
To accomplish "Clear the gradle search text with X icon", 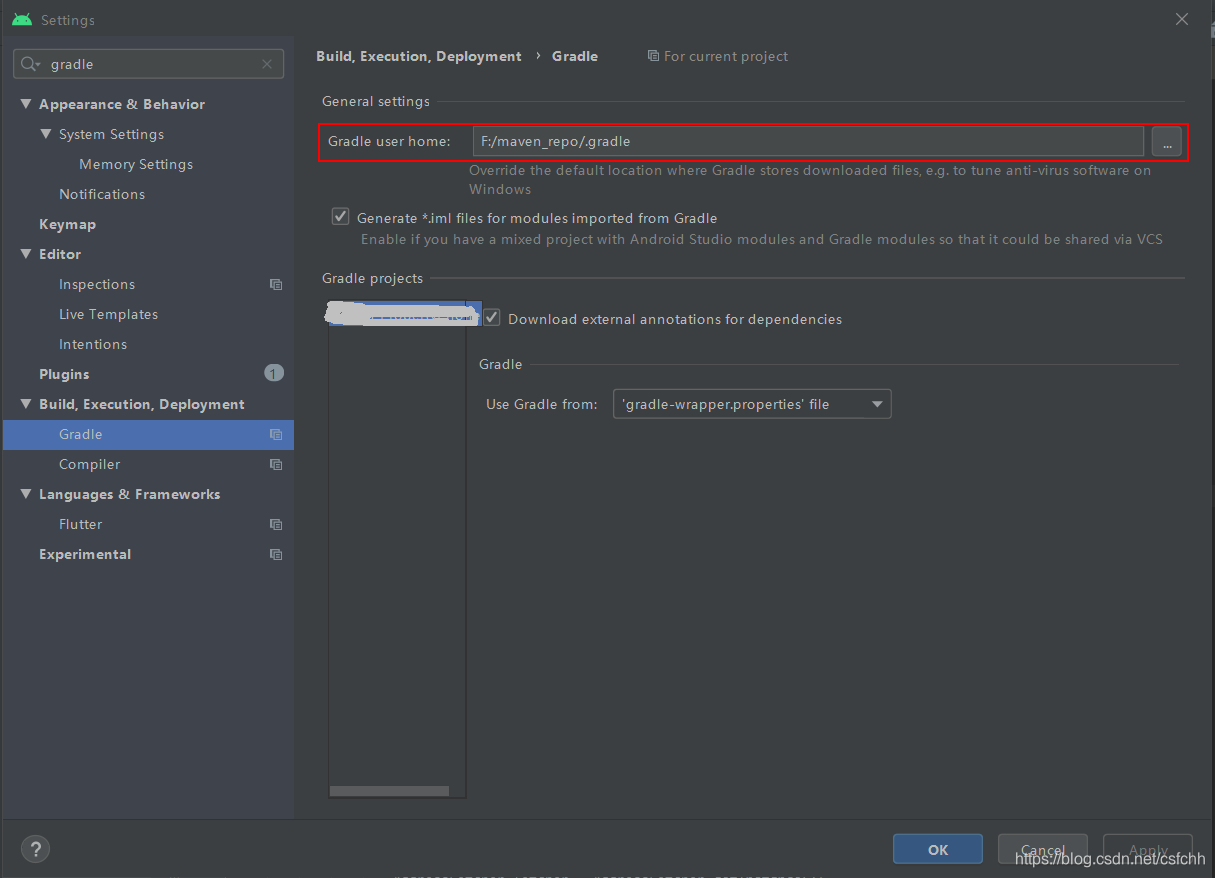I will pos(267,64).
